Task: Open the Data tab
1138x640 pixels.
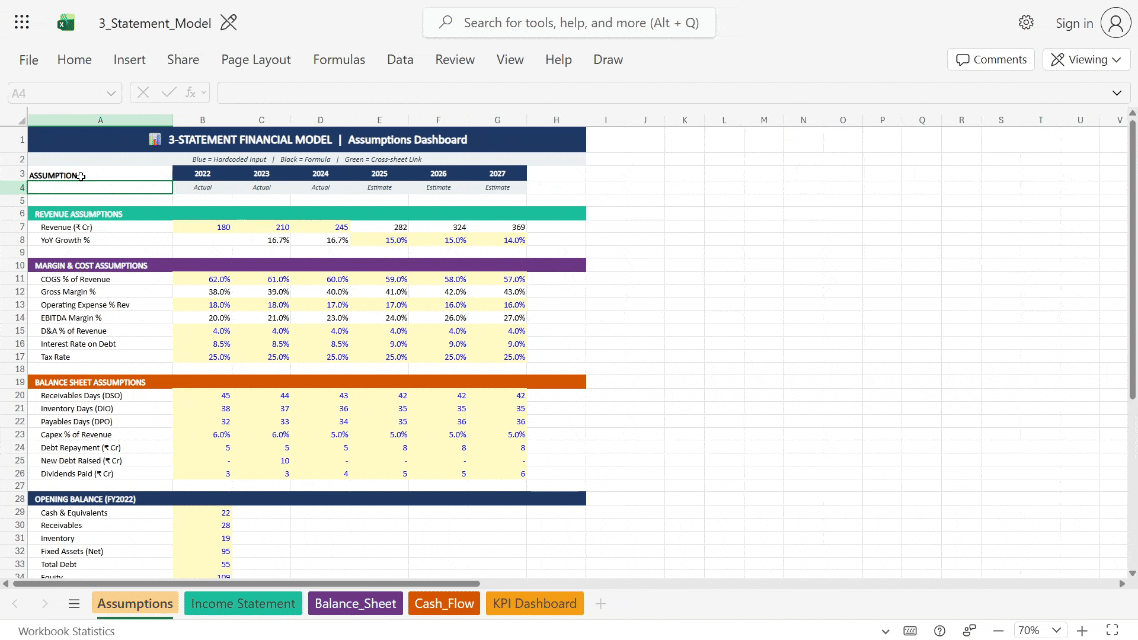Action: [400, 60]
